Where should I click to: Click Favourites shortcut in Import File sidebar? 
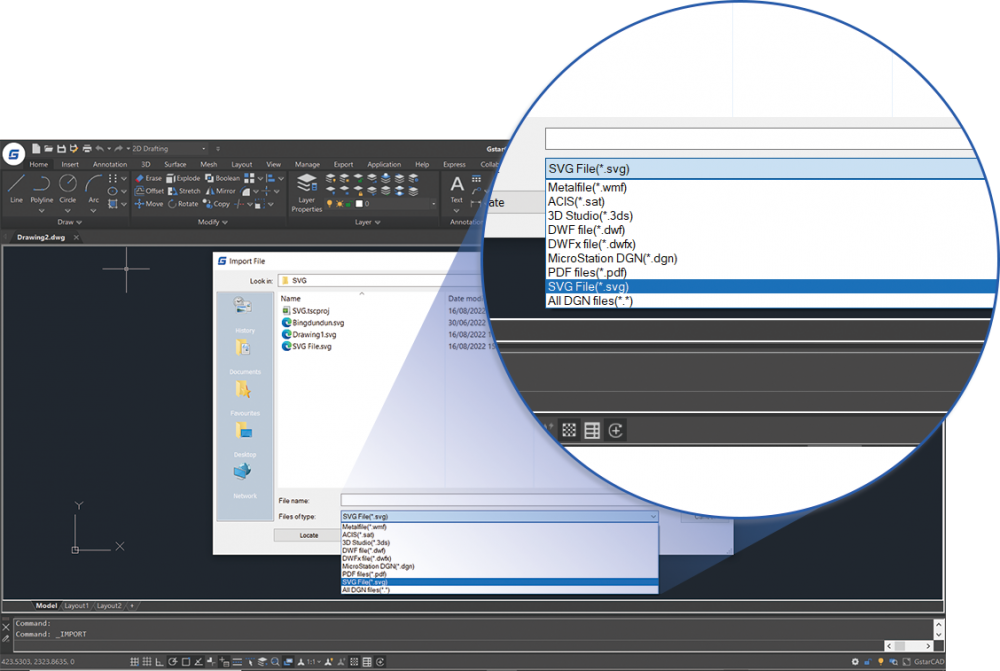tap(244, 398)
